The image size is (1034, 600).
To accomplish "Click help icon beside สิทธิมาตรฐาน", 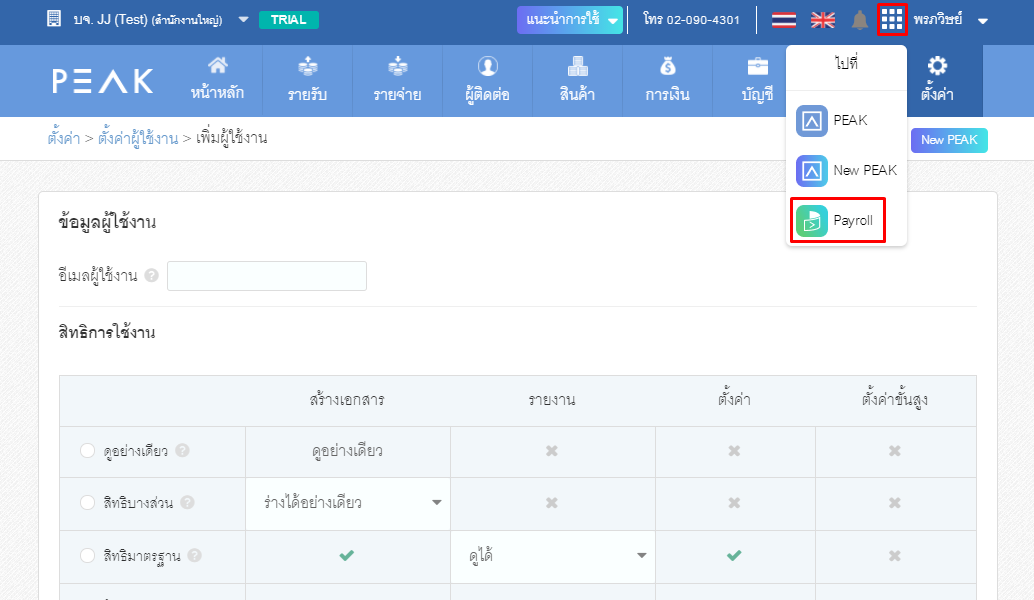I will (195, 555).
